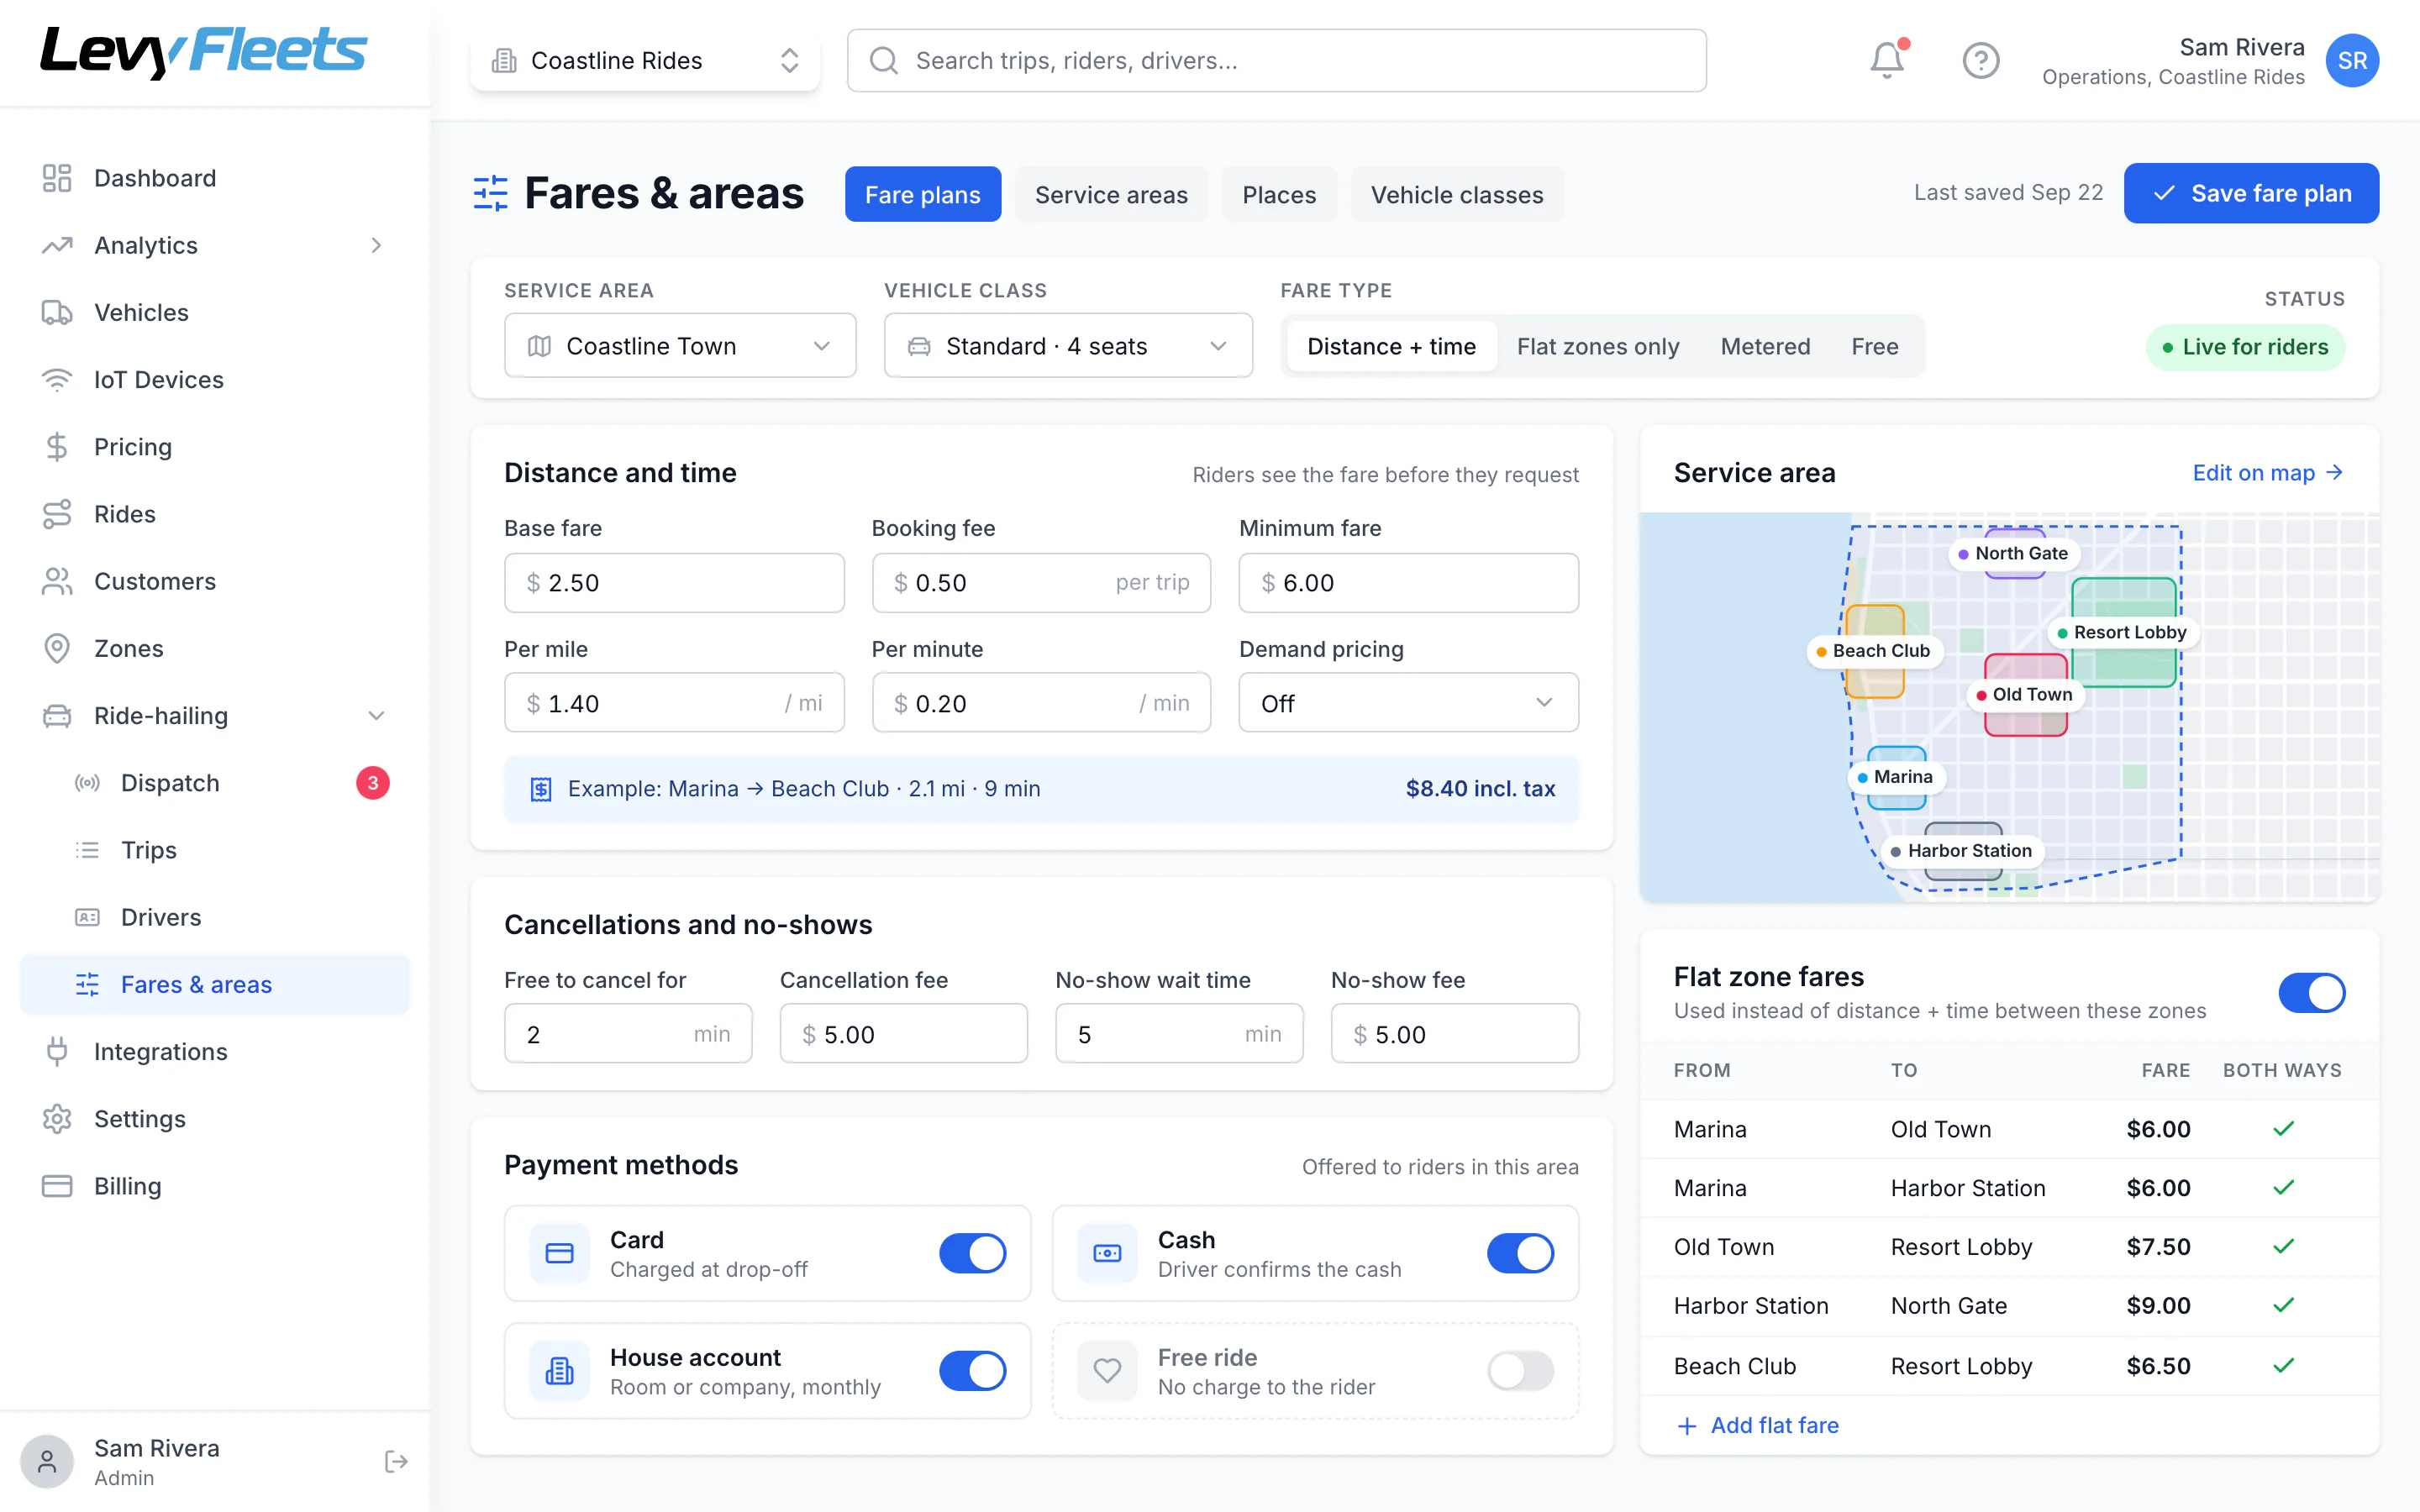Open the Coastline Rides organization switcher
2420x1512 pixels.
(645, 60)
